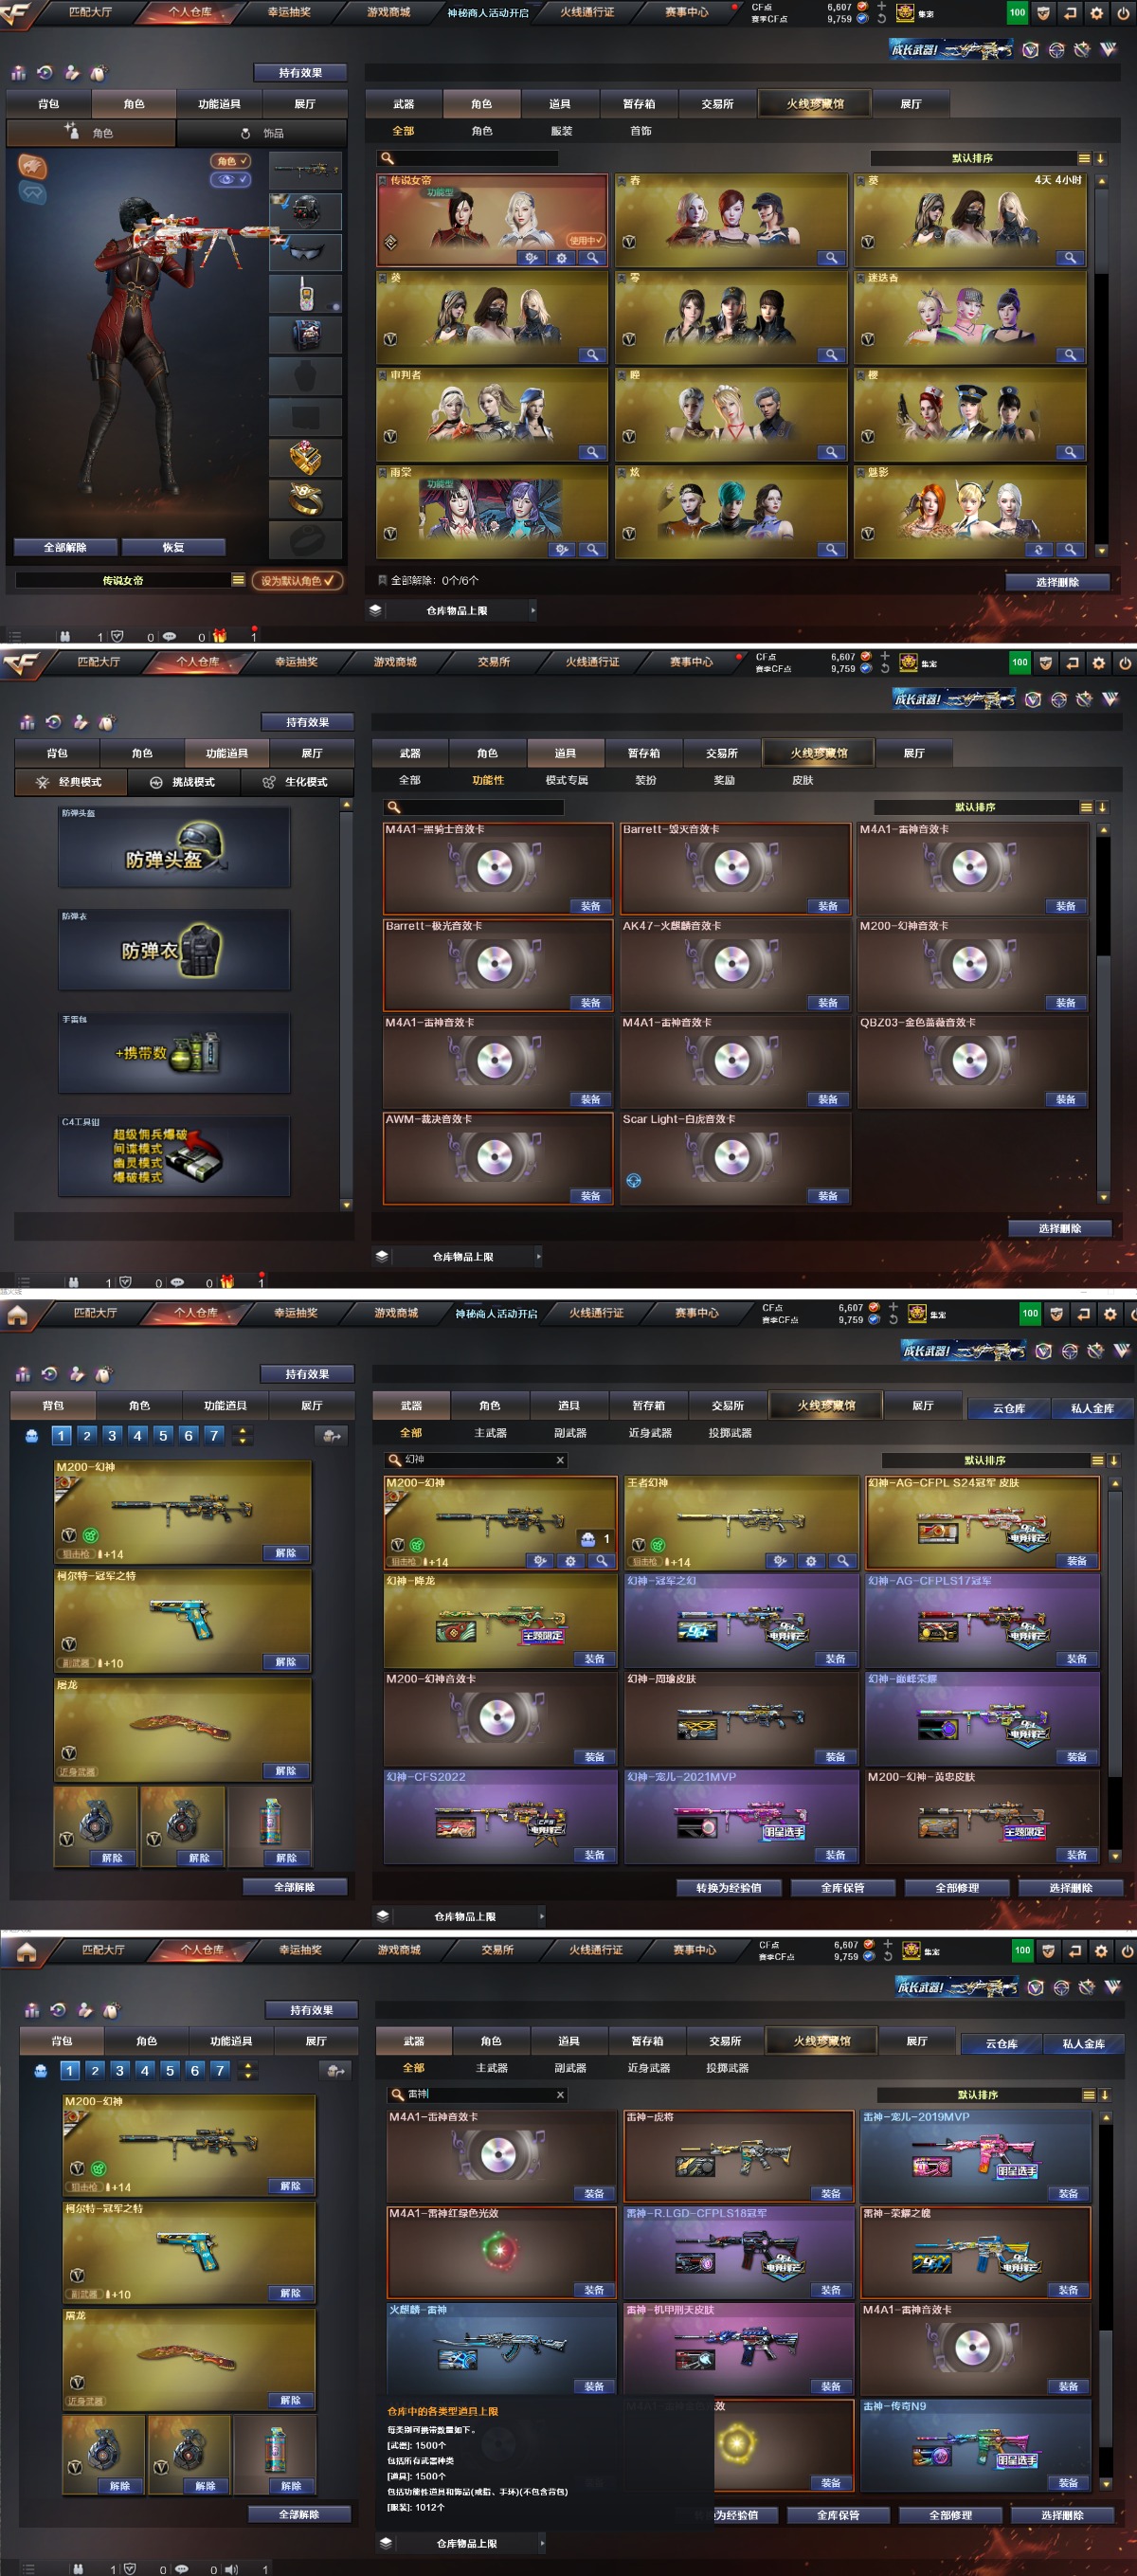Image resolution: width=1137 pixels, height=2576 pixels.
Task: Click the 设为默认角色 button
Action: point(297,581)
